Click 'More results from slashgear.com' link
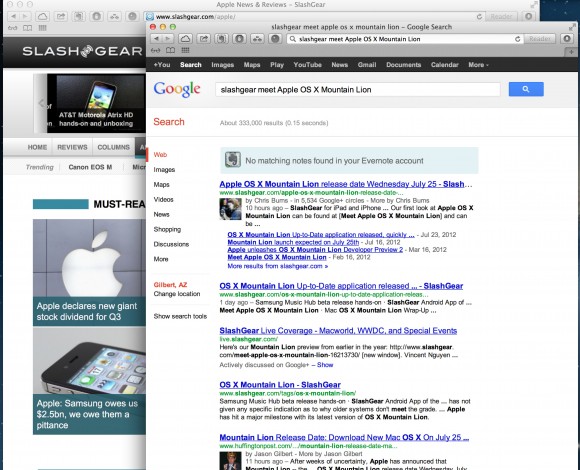The width and height of the screenshot is (580, 470). [x=277, y=266]
